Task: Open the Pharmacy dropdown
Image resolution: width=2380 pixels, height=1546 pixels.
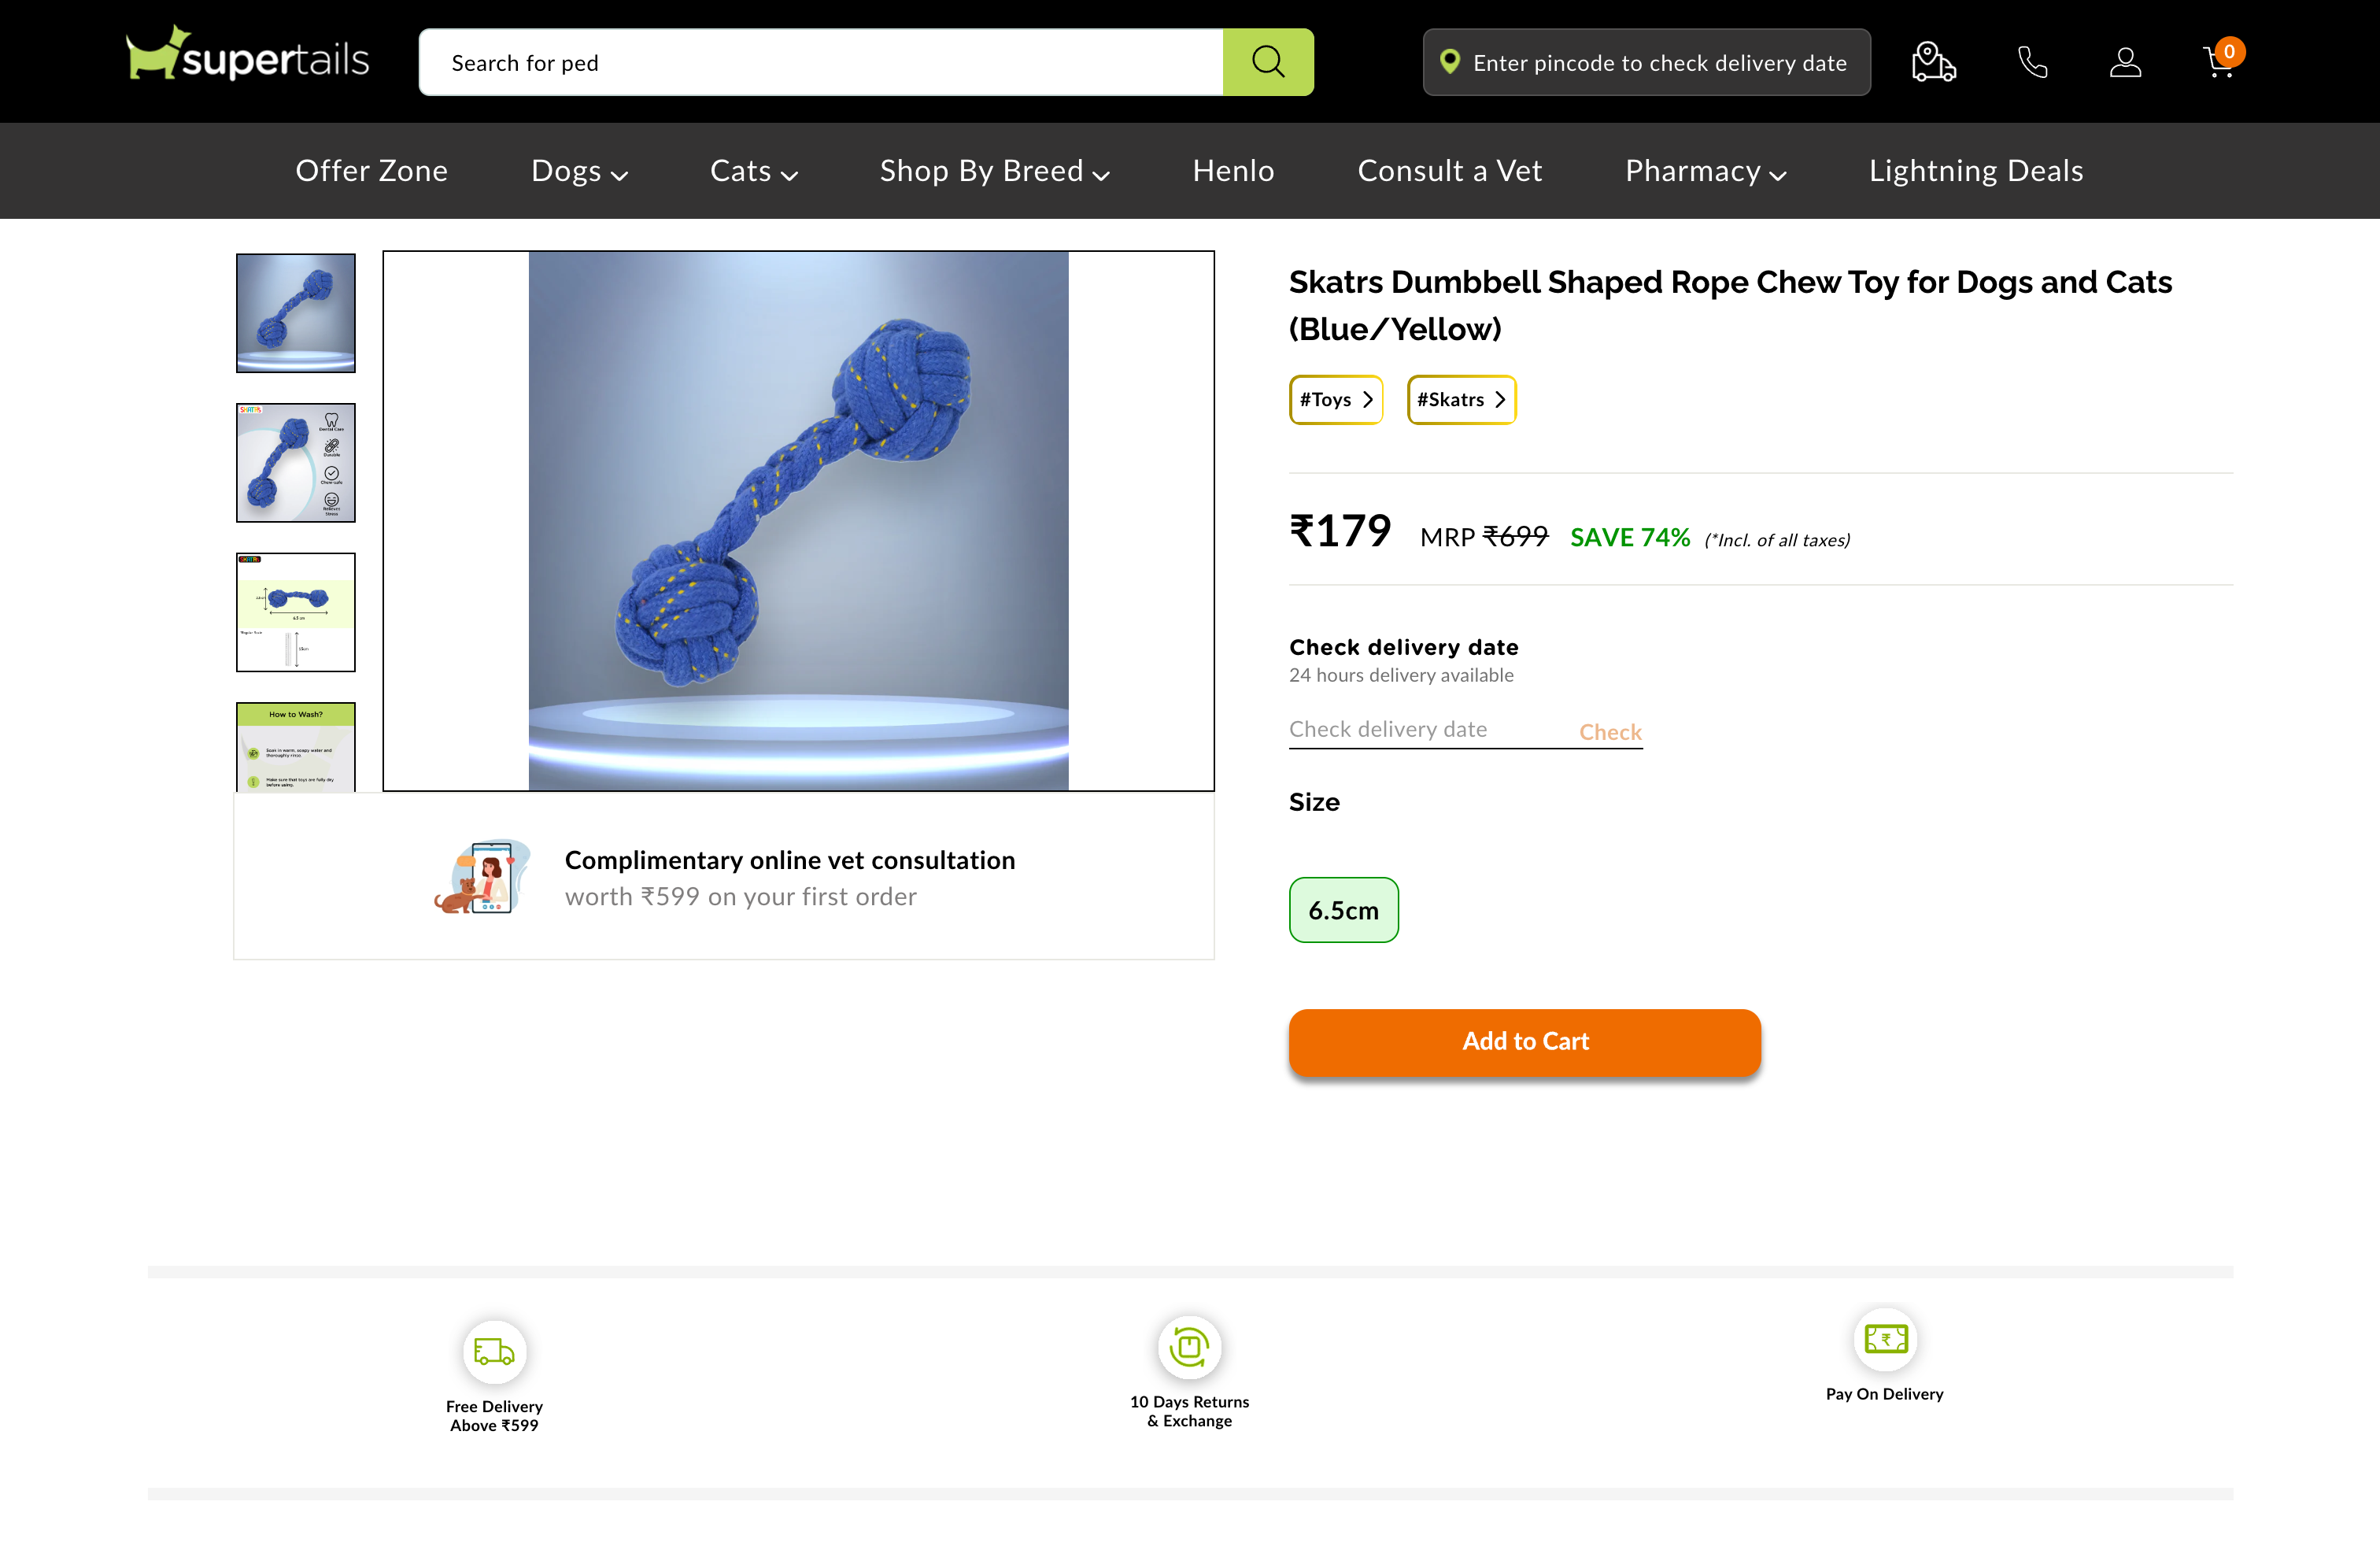Action: (1703, 170)
